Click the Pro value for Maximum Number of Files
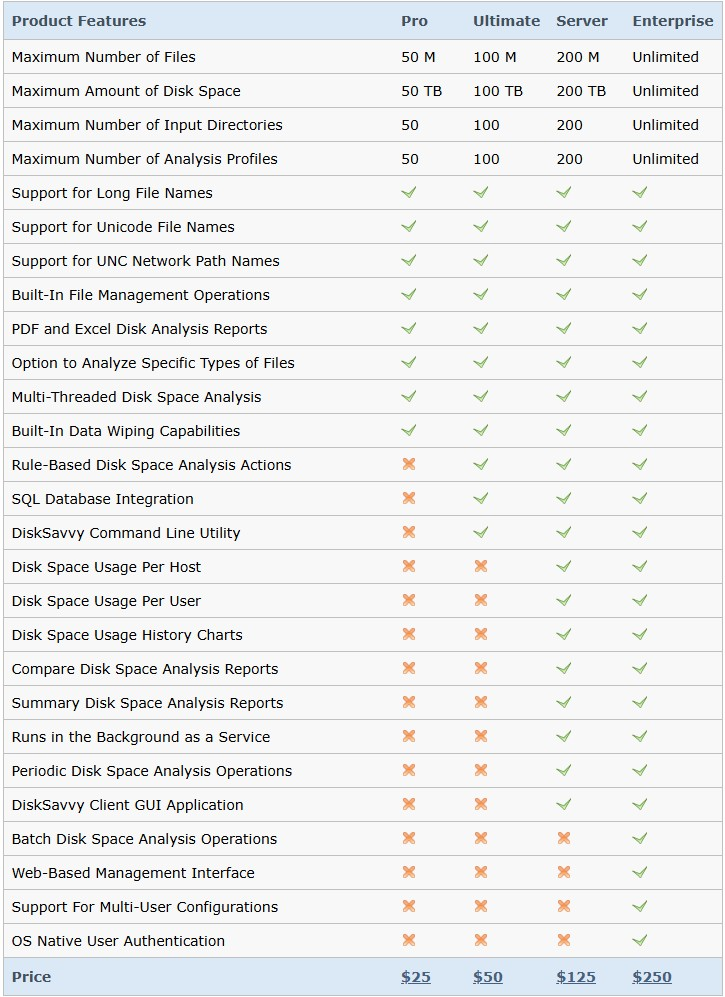Image resolution: width=725 pixels, height=997 pixels. (418, 57)
